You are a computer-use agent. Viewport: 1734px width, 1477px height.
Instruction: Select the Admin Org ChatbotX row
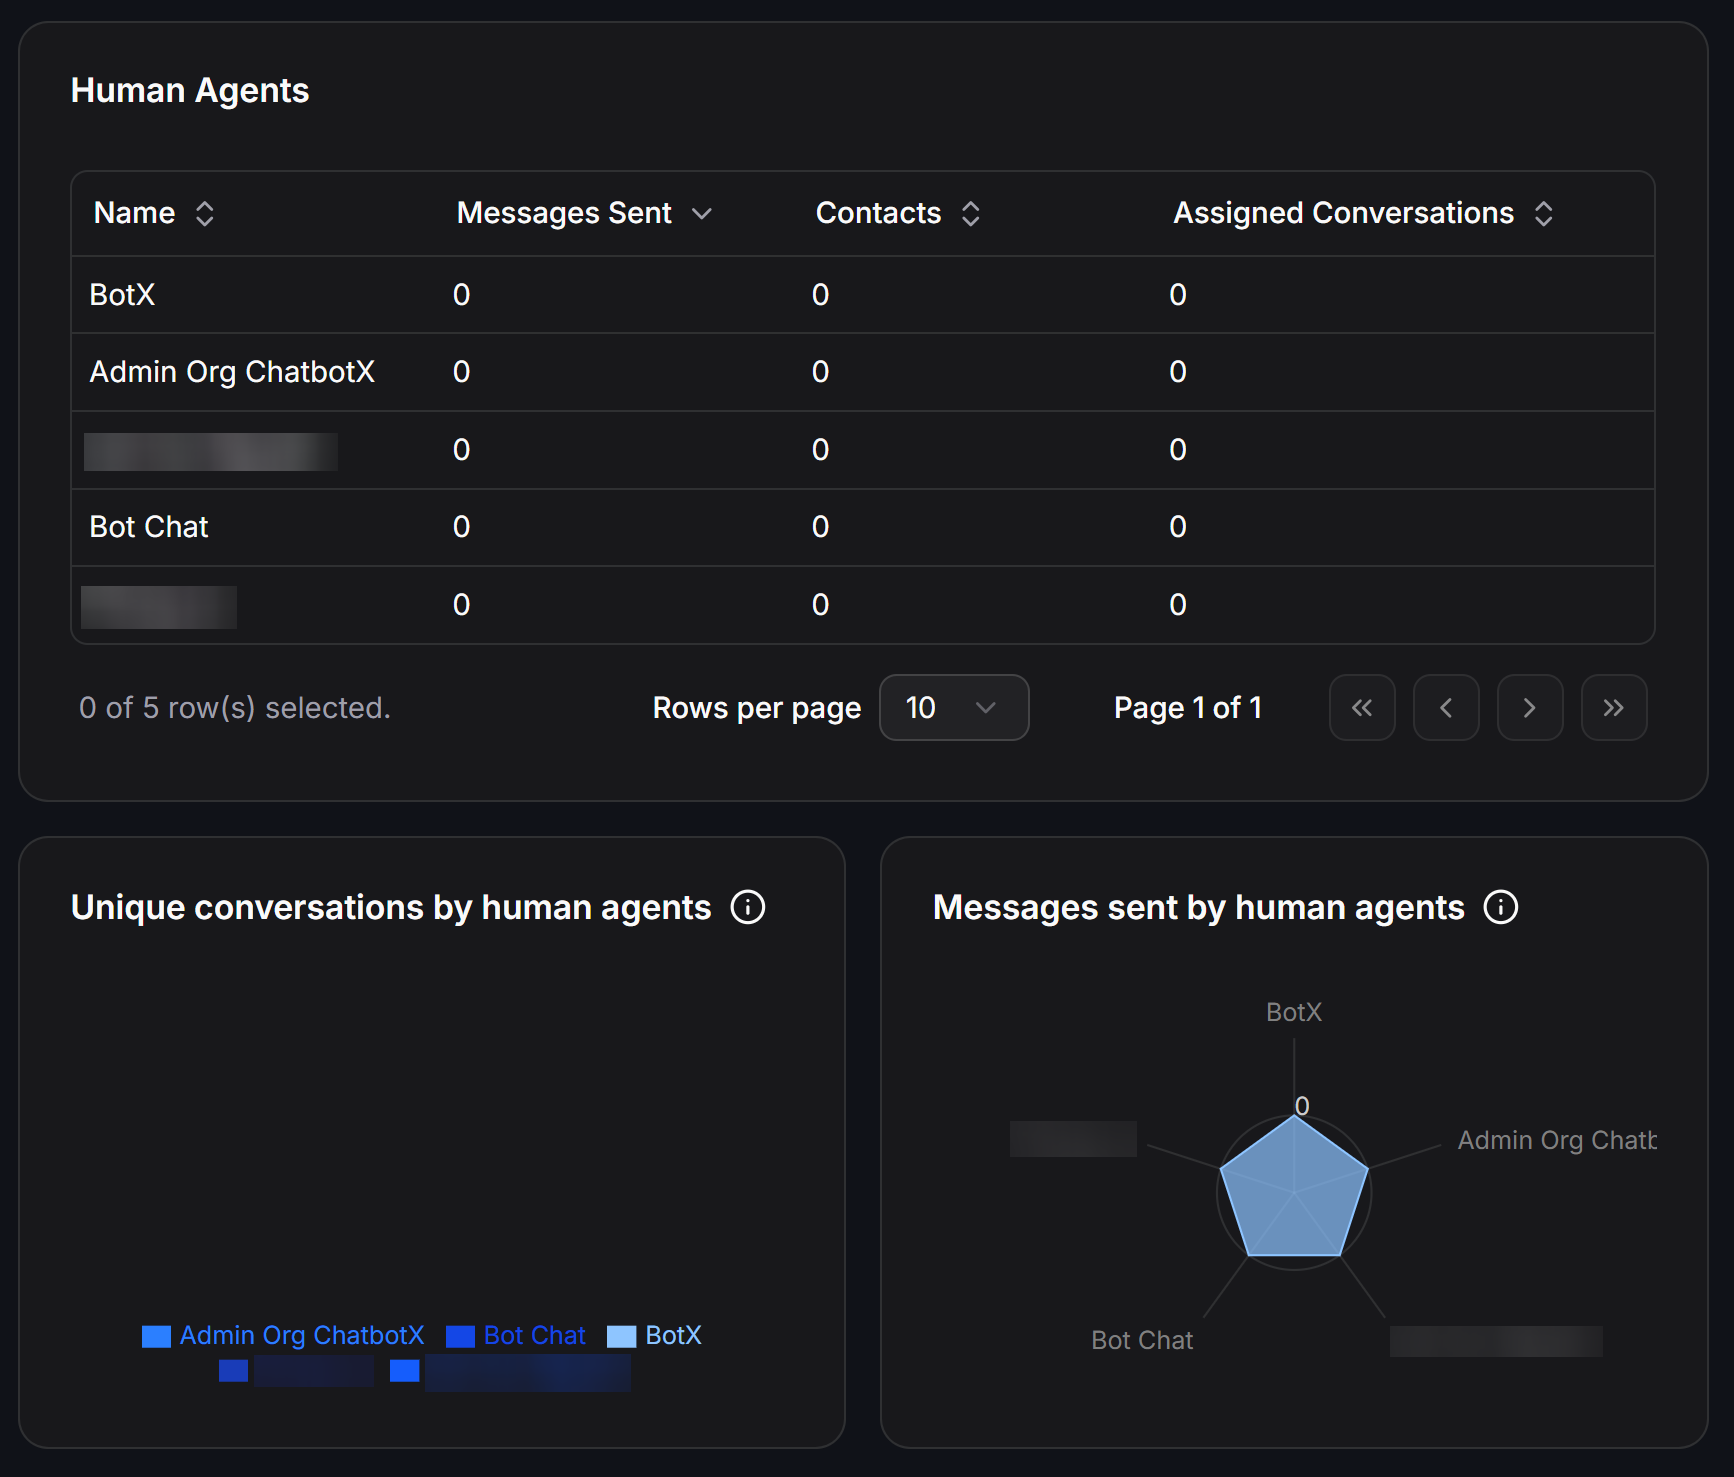(x=863, y=372)
